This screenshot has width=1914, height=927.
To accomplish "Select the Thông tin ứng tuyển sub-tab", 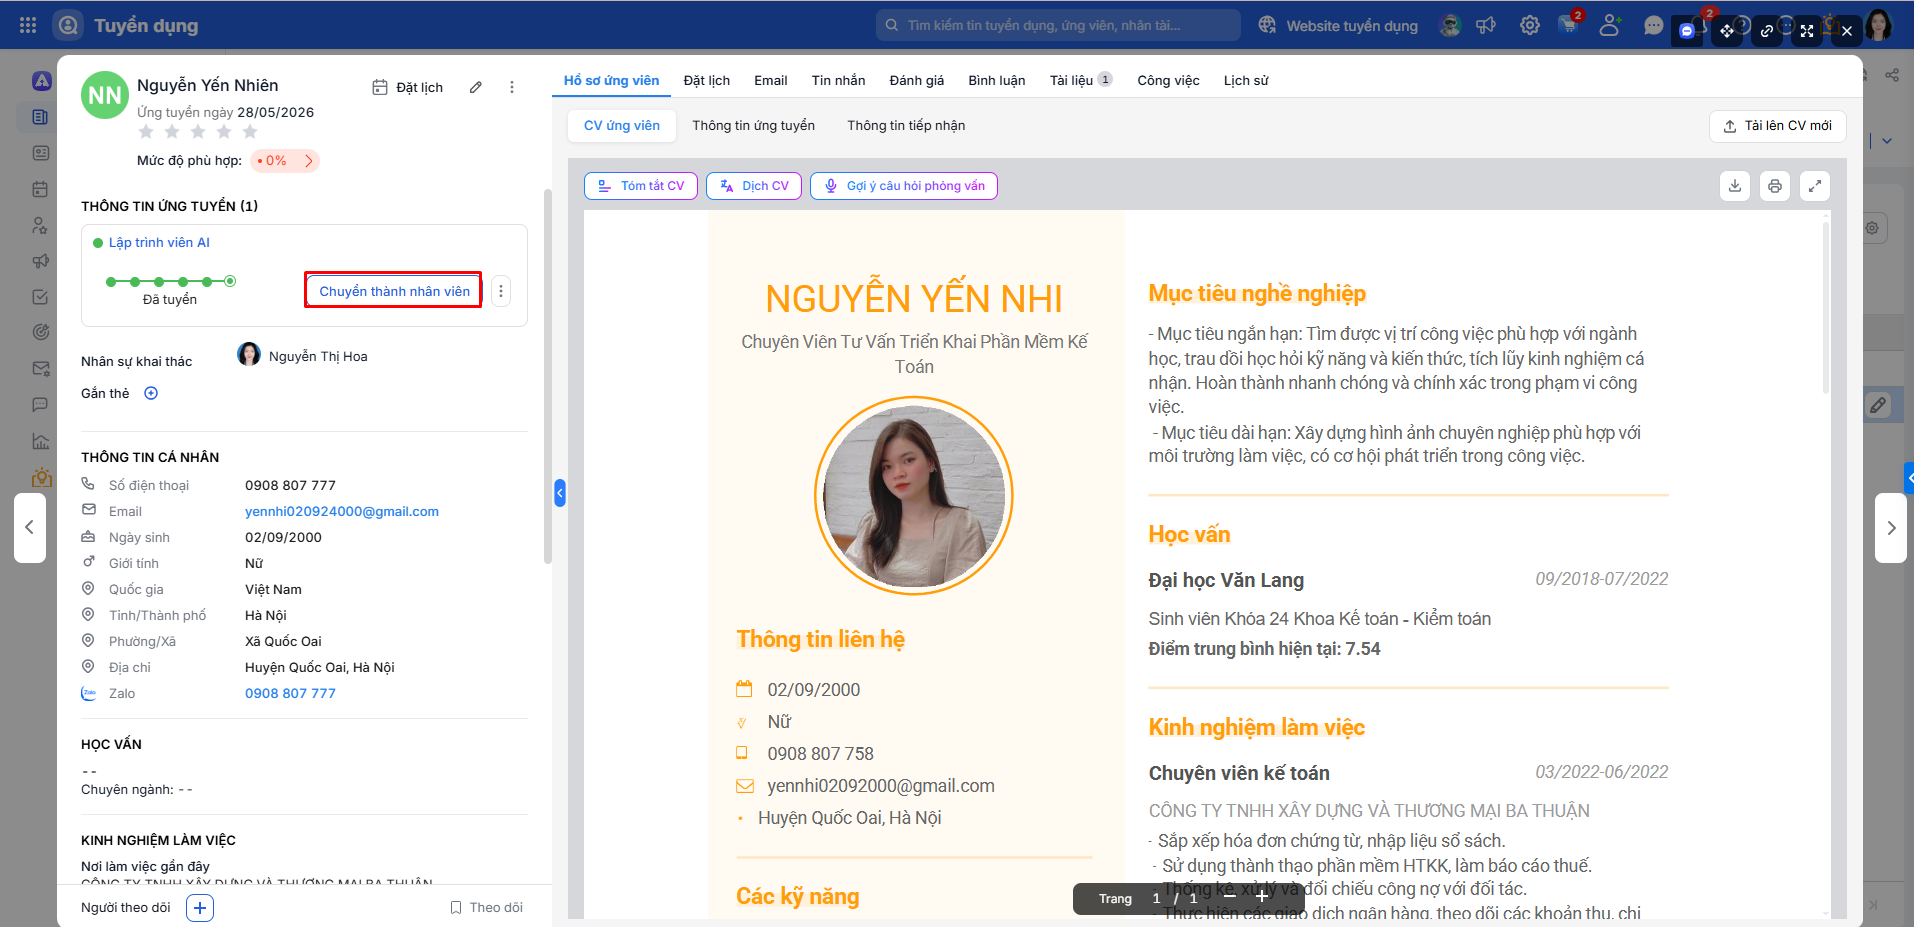I will (x=753, y=126).
